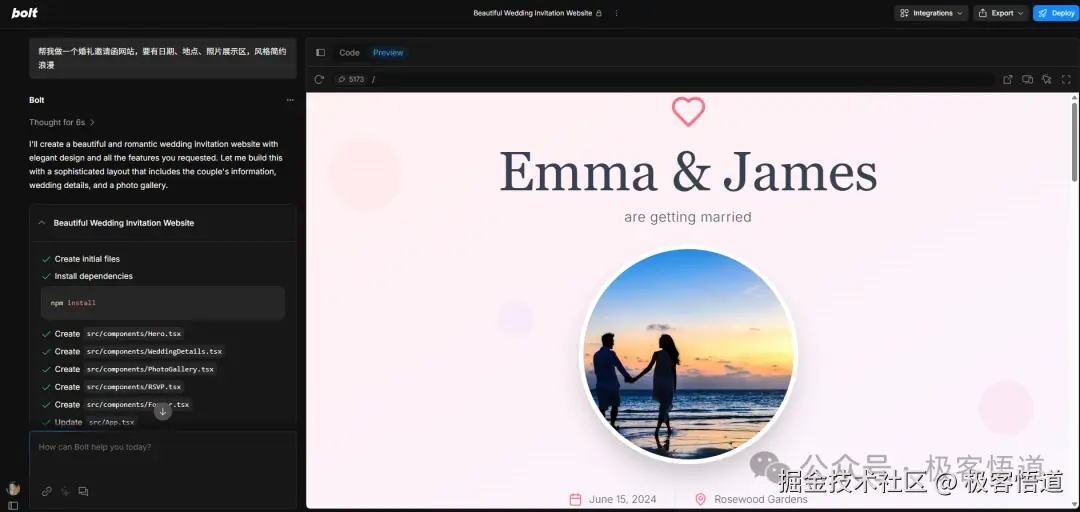Toggle the discussion chat mode icon
The image size is (1080, 512).
(83, 491)
